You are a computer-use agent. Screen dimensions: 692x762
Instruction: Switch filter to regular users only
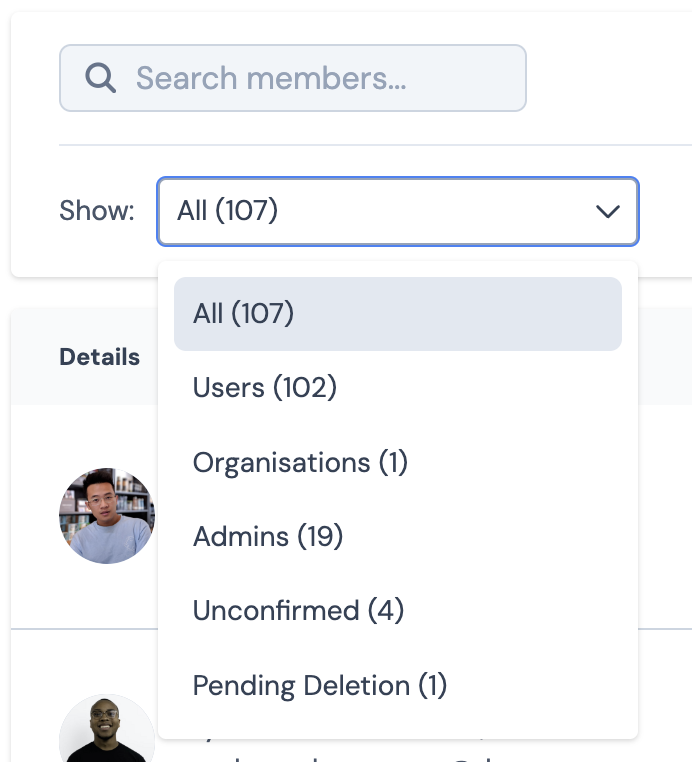coord(265,388)
